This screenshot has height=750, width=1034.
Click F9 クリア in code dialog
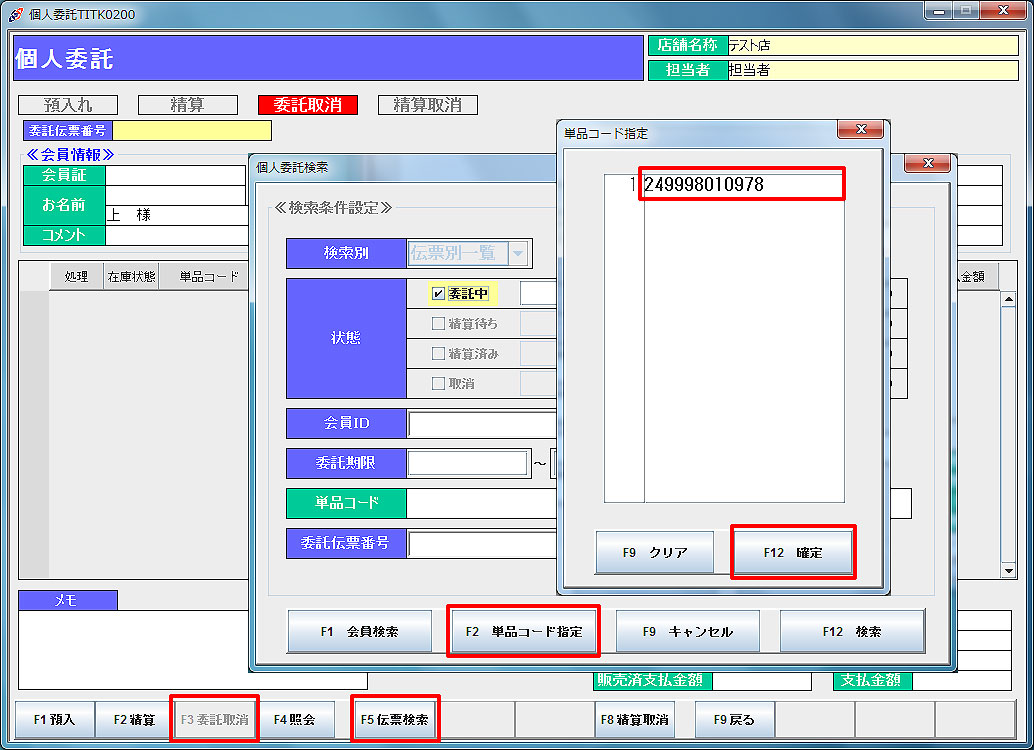[655, 552]
